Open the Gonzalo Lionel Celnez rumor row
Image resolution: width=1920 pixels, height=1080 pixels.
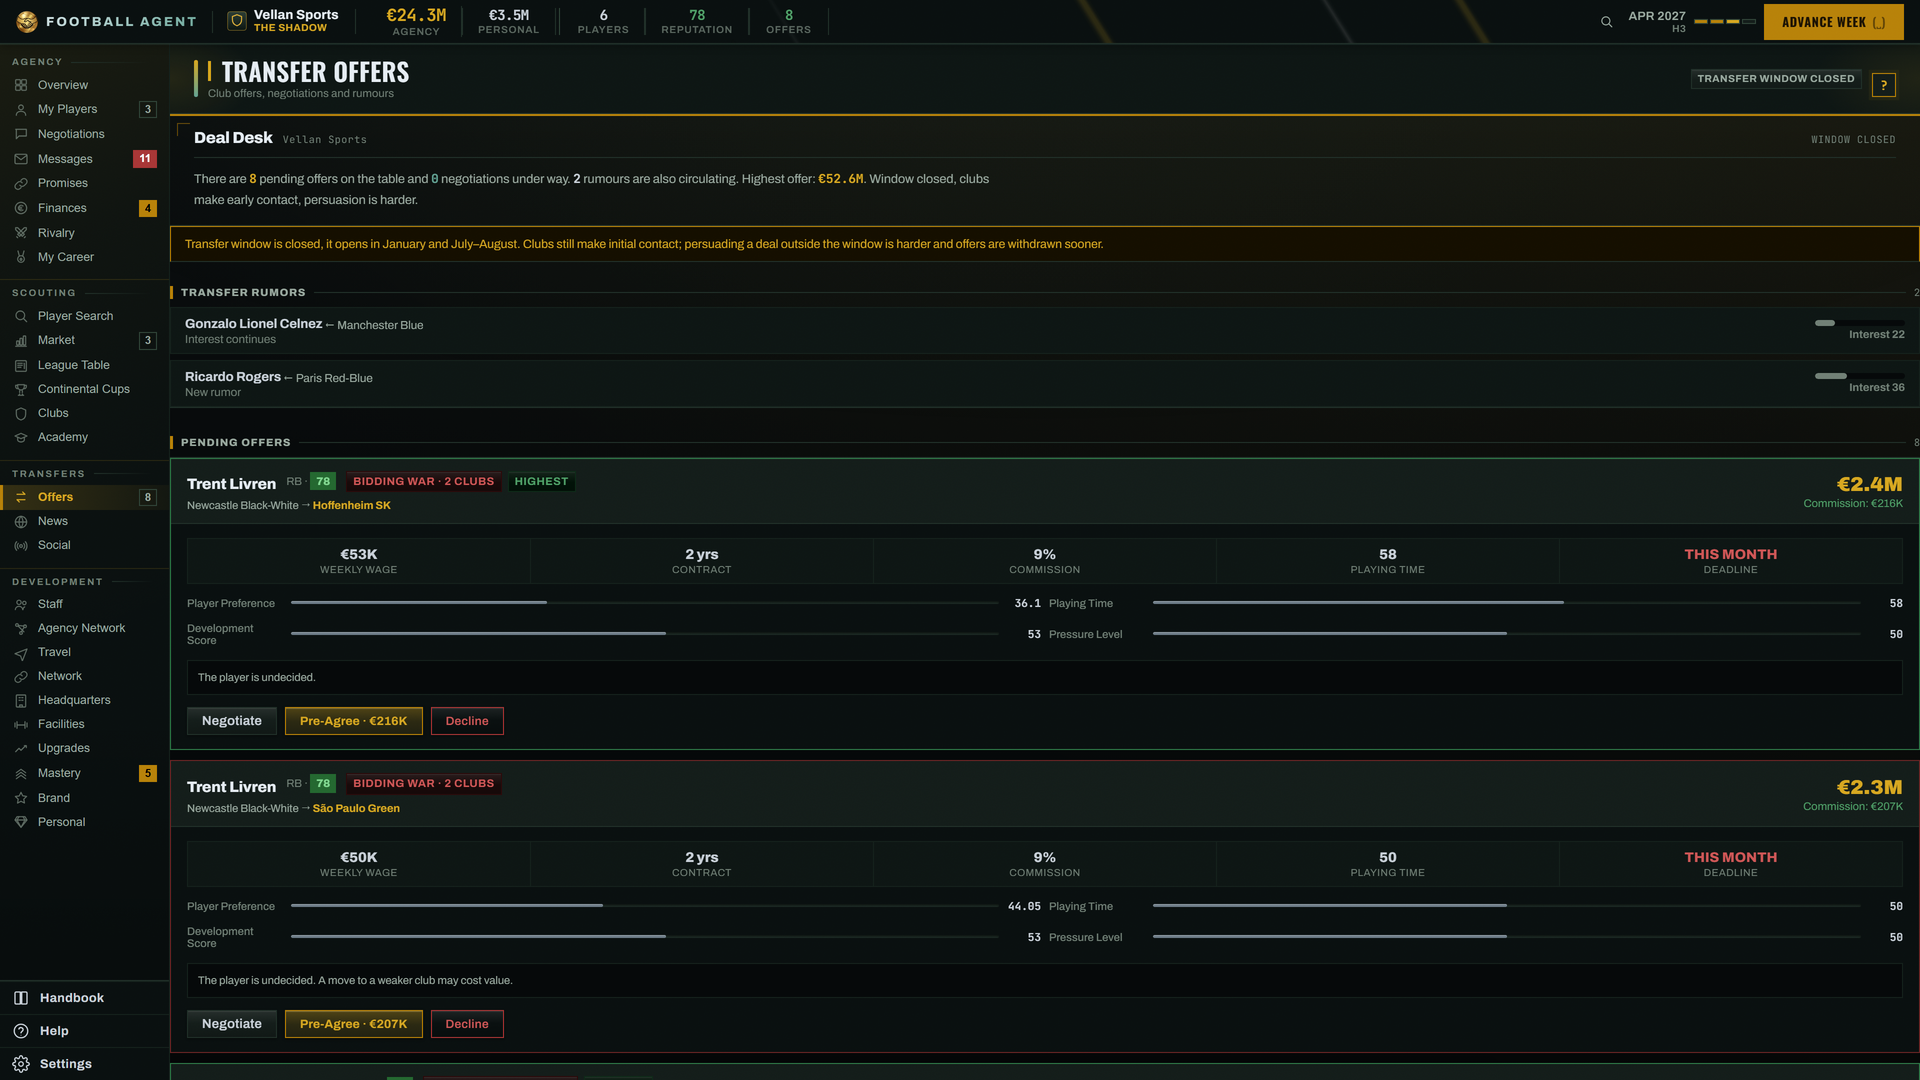point(1044,331)
